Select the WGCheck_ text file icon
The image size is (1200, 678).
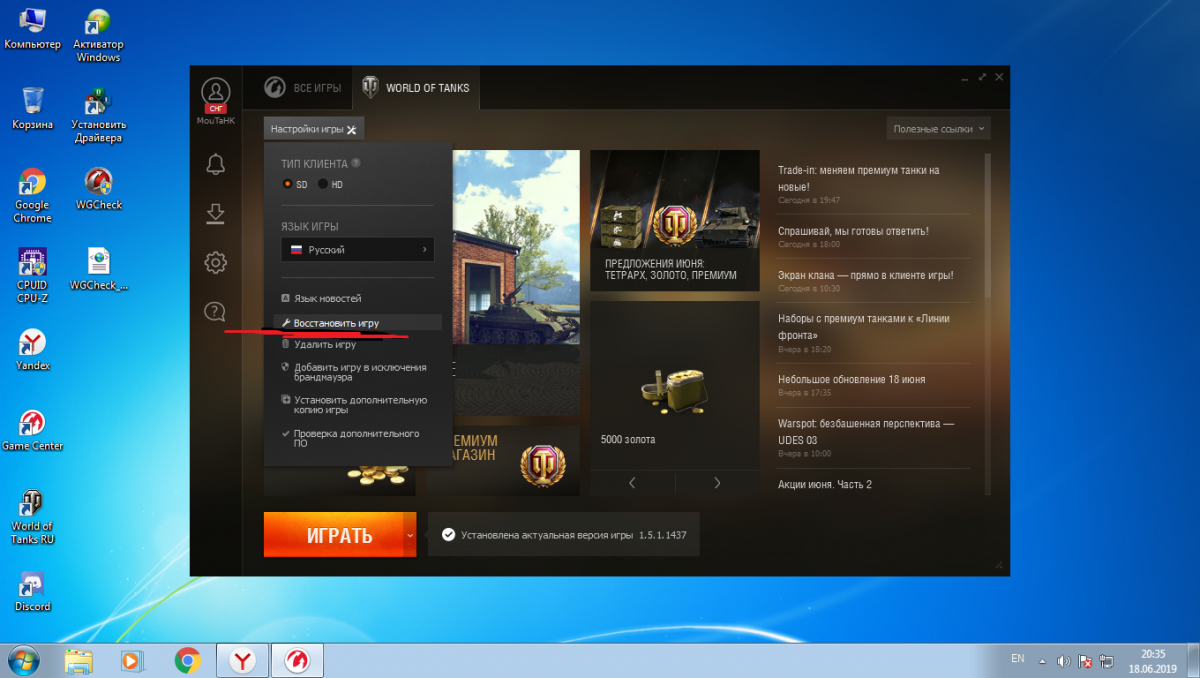pyautogui.click(x=98, y=268)
